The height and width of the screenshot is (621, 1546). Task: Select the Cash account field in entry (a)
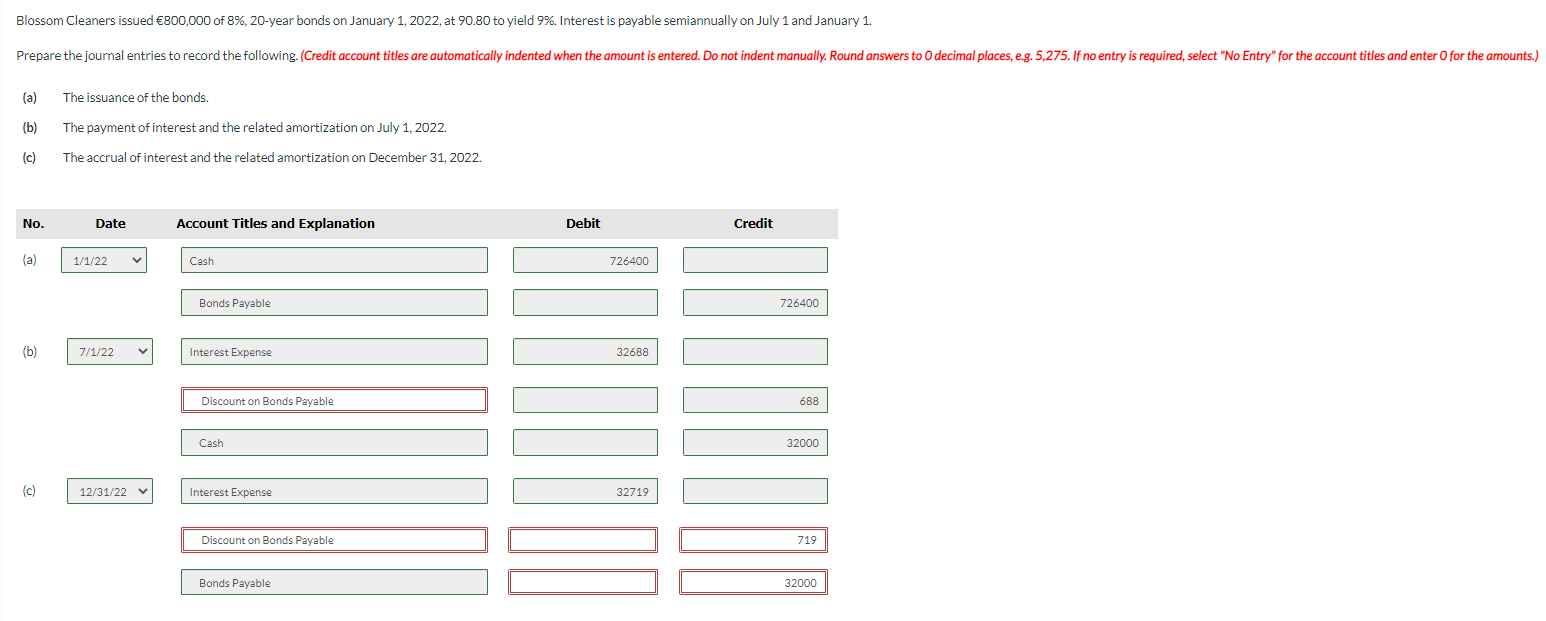click(334, 260)
